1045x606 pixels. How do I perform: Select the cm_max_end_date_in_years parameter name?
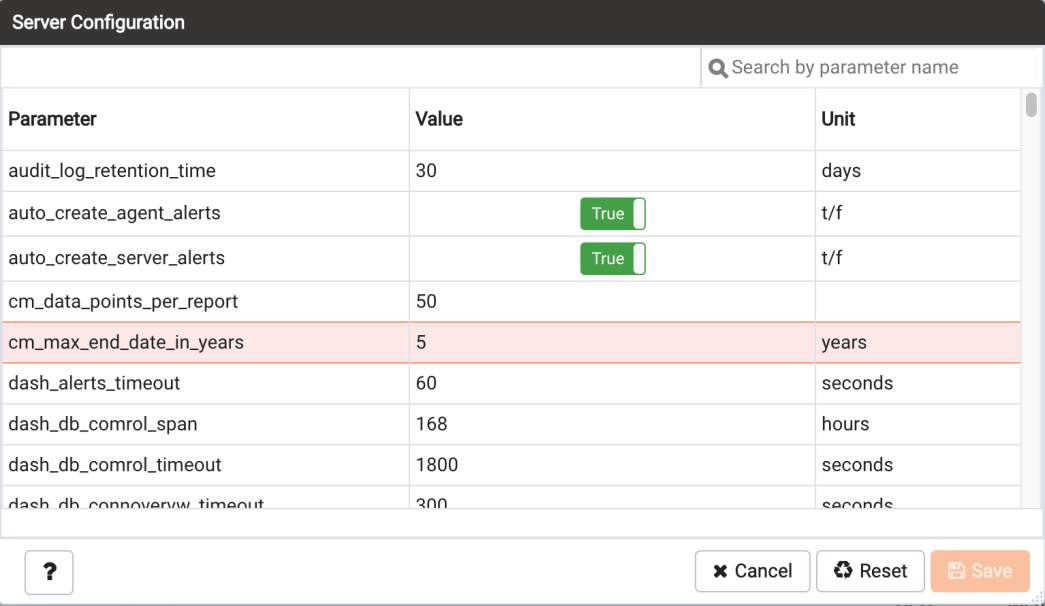(x=126, y=342)
